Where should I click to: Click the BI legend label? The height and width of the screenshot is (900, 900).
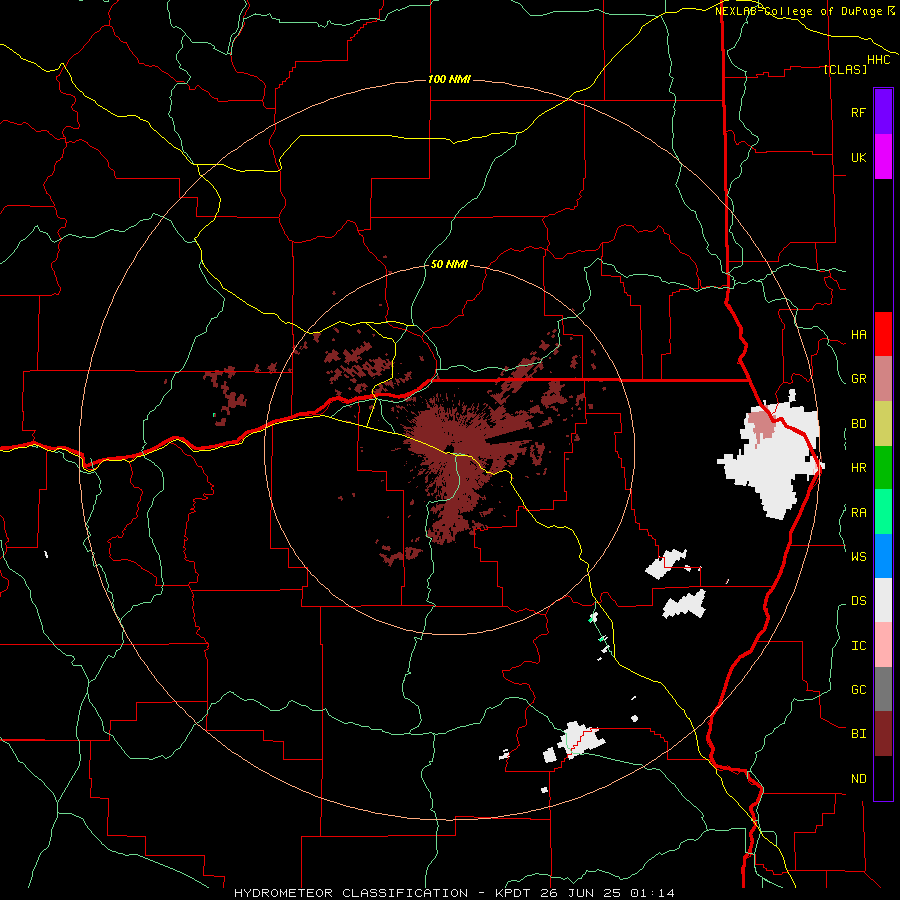(x=858, y=734)
